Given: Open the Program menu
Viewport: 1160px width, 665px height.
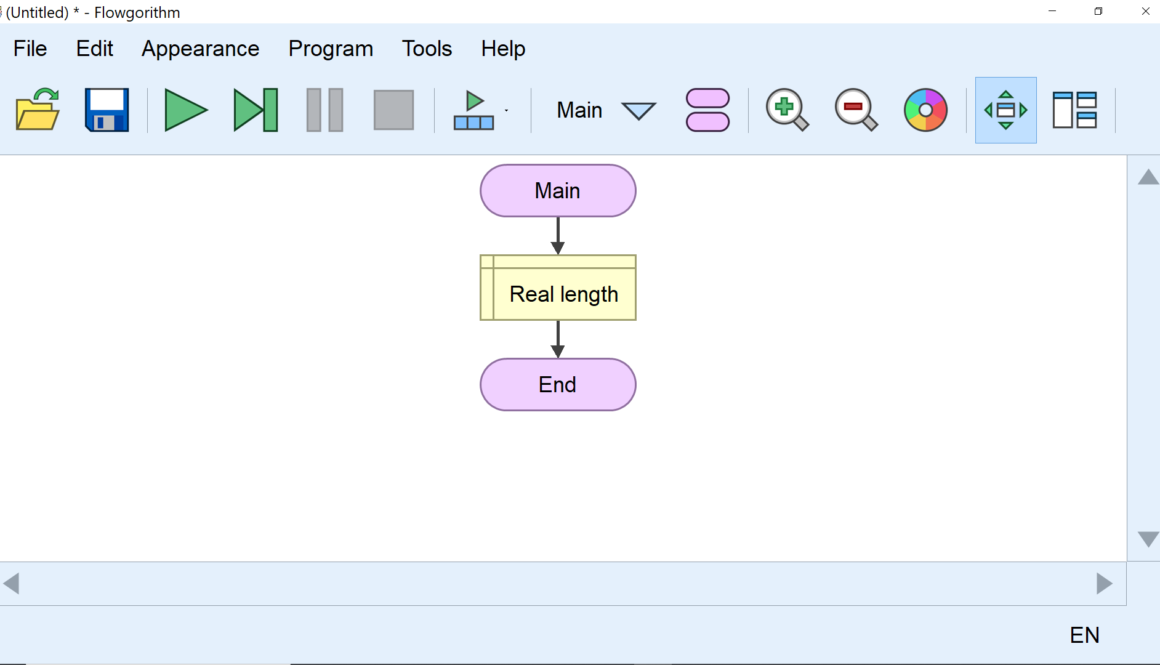Looking at the screenshot, I should click(x=331, y=49).
